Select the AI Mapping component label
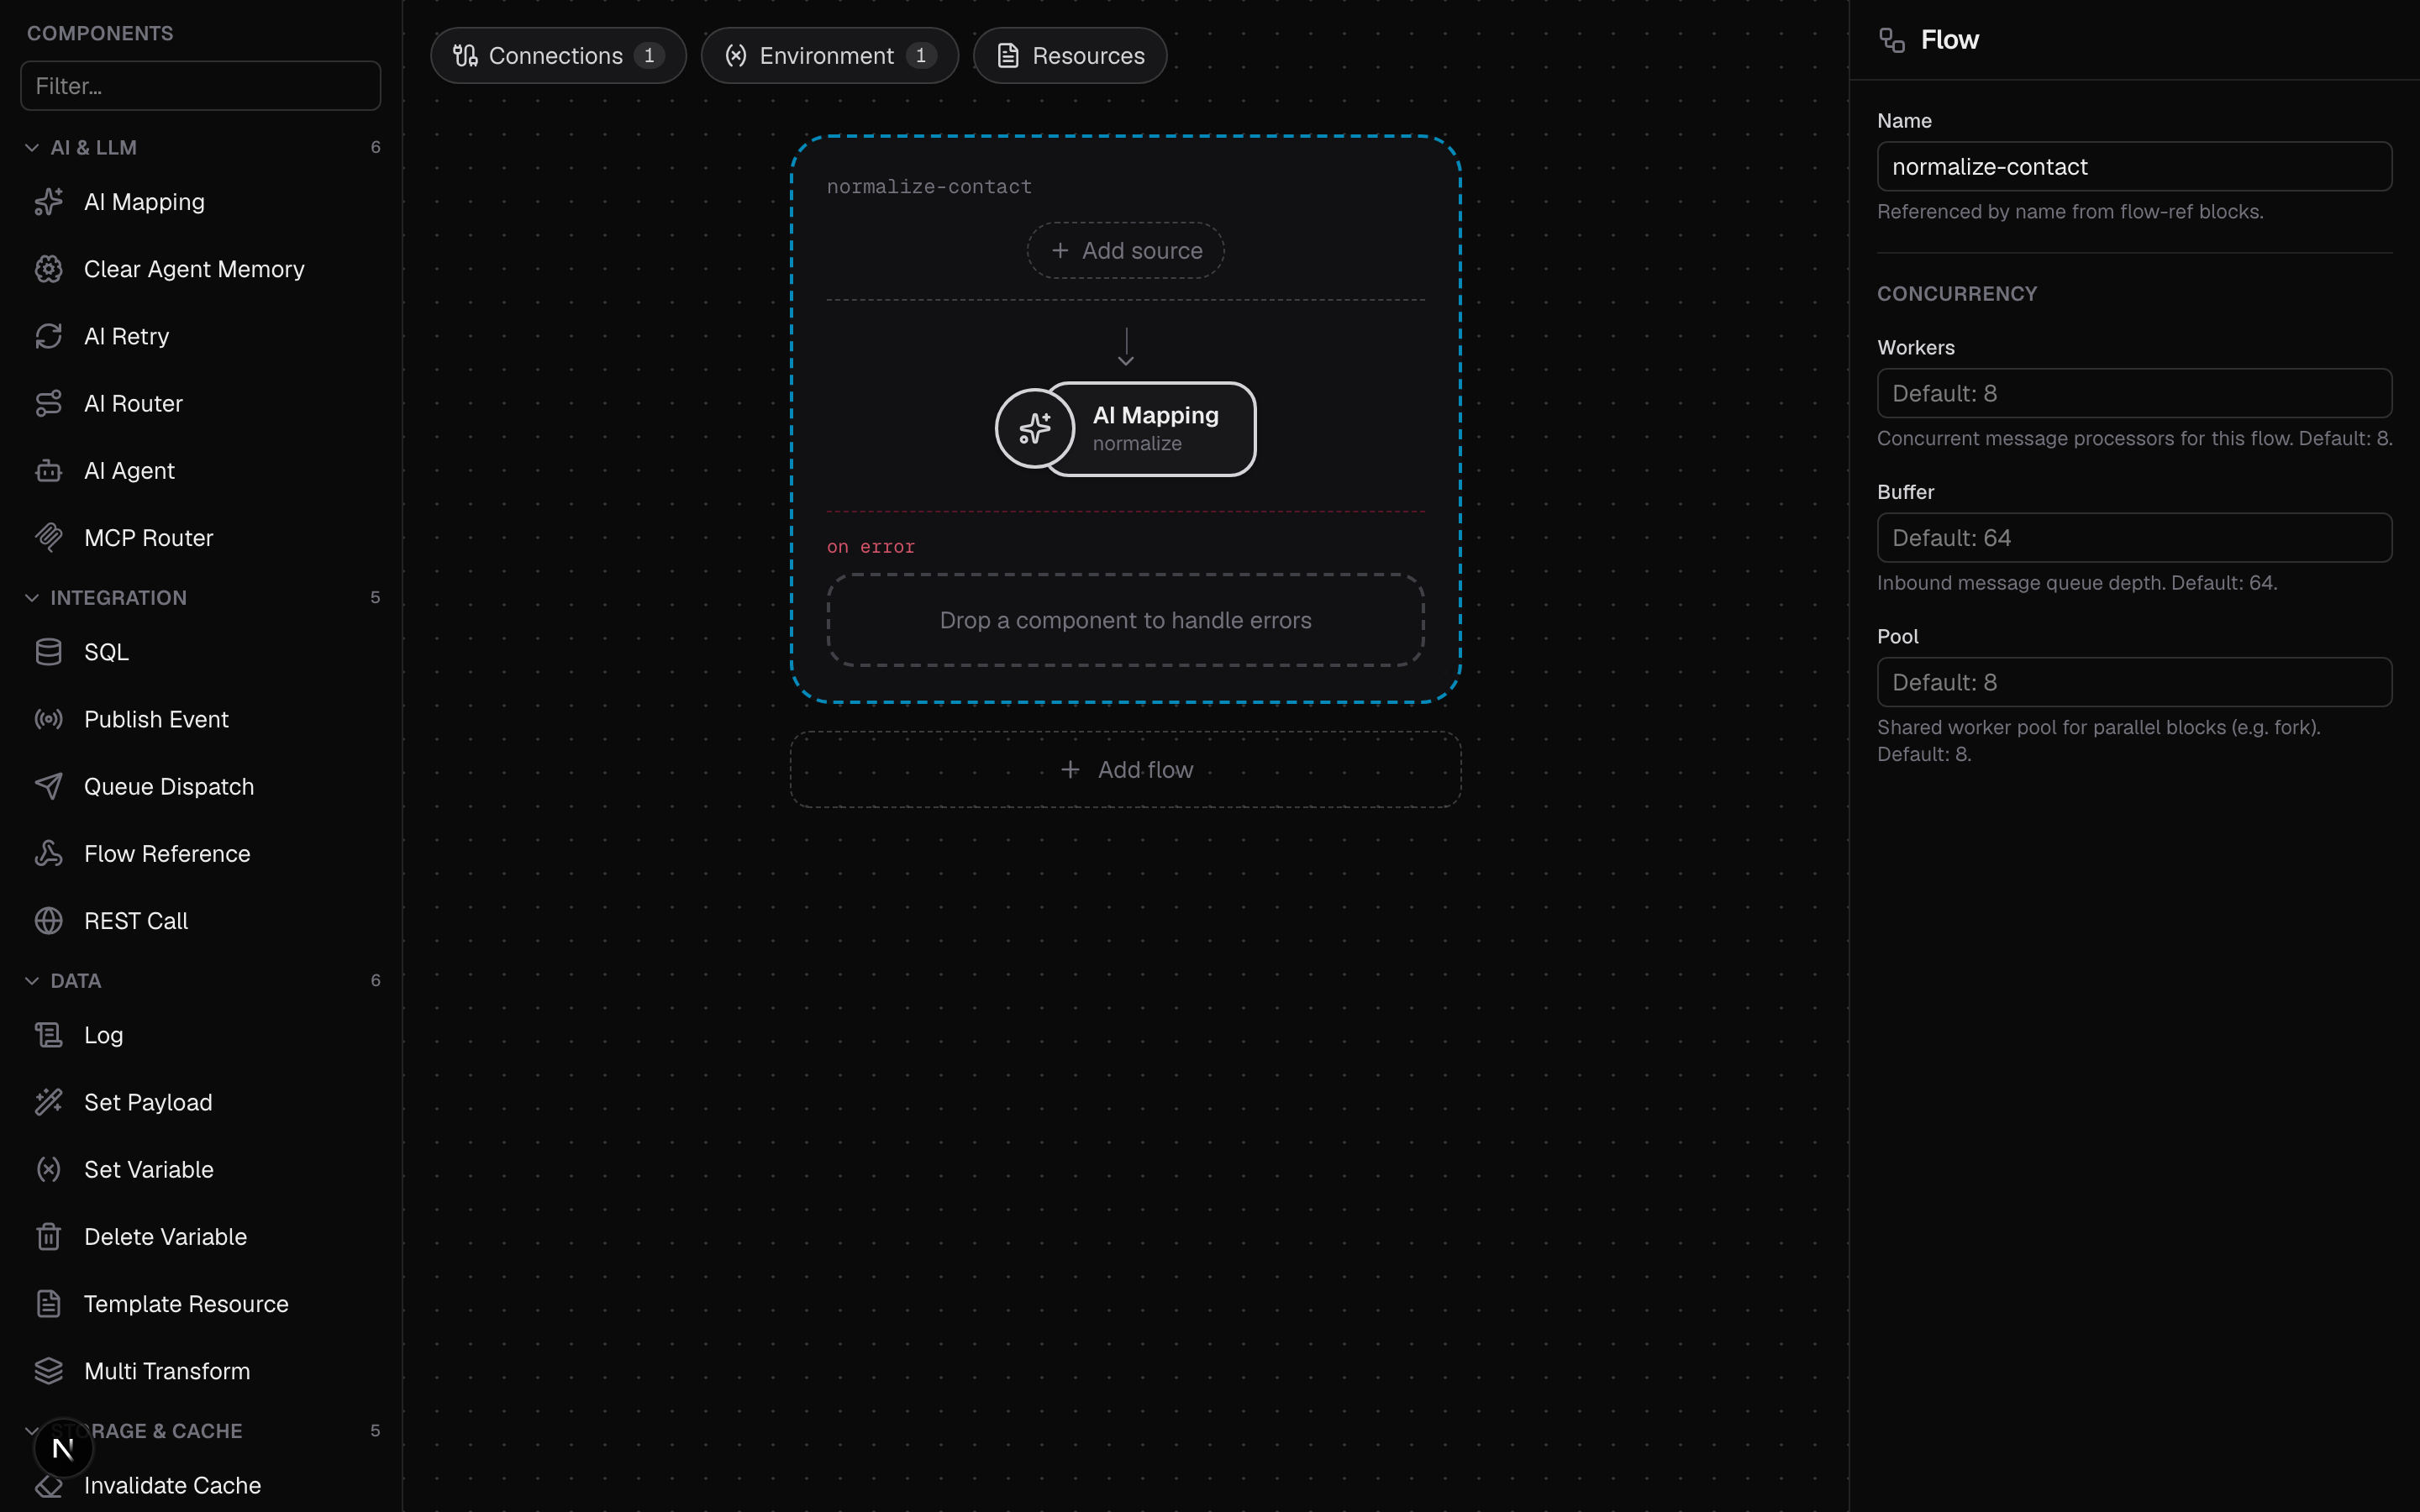The image size is (2420, 1512). (x=144, y=202)
